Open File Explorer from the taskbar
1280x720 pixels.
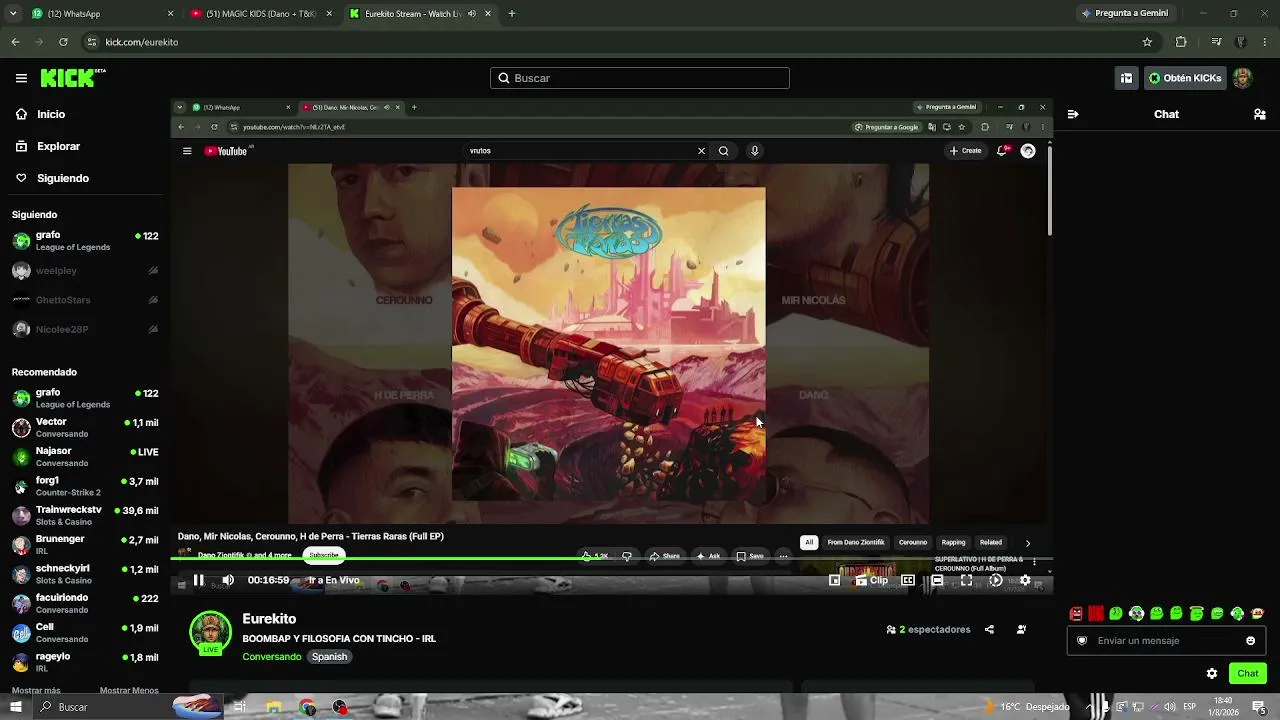274,707
